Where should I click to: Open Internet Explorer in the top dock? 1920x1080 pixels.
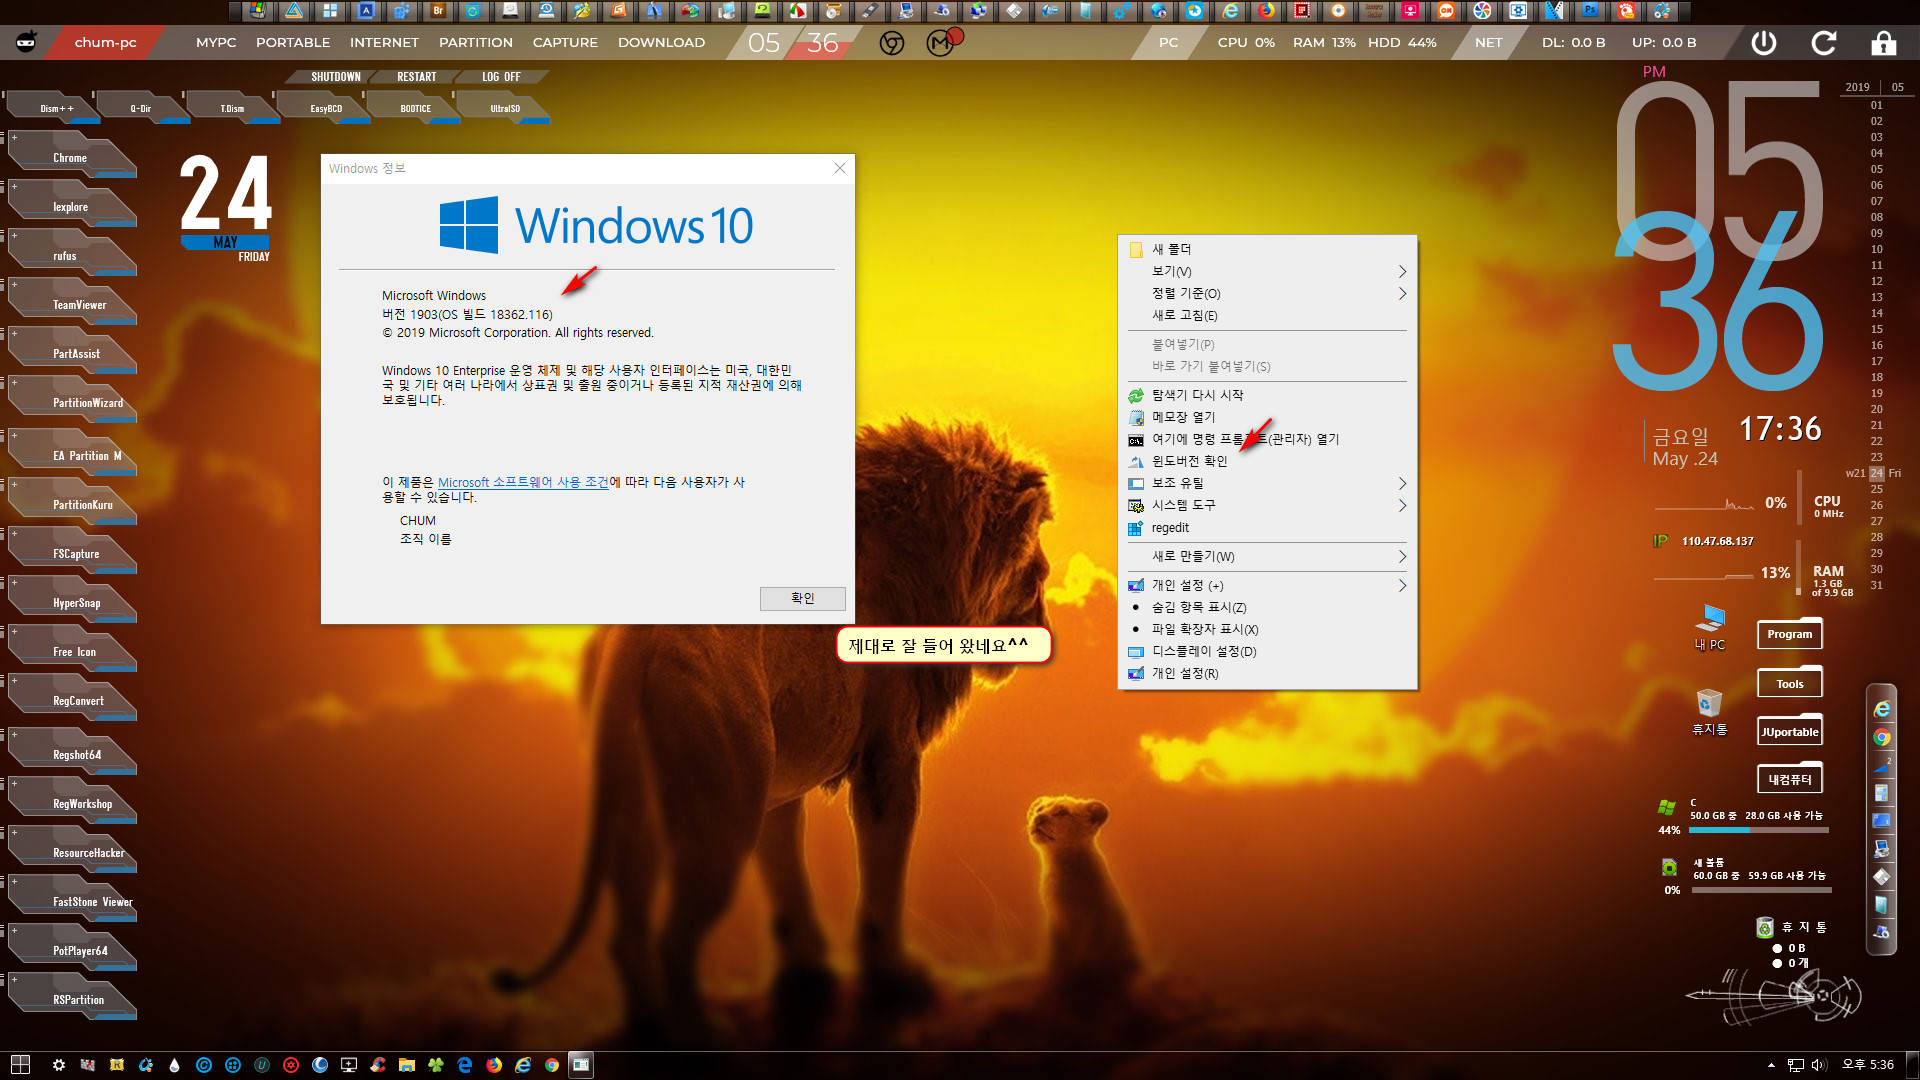point(1230,11)
